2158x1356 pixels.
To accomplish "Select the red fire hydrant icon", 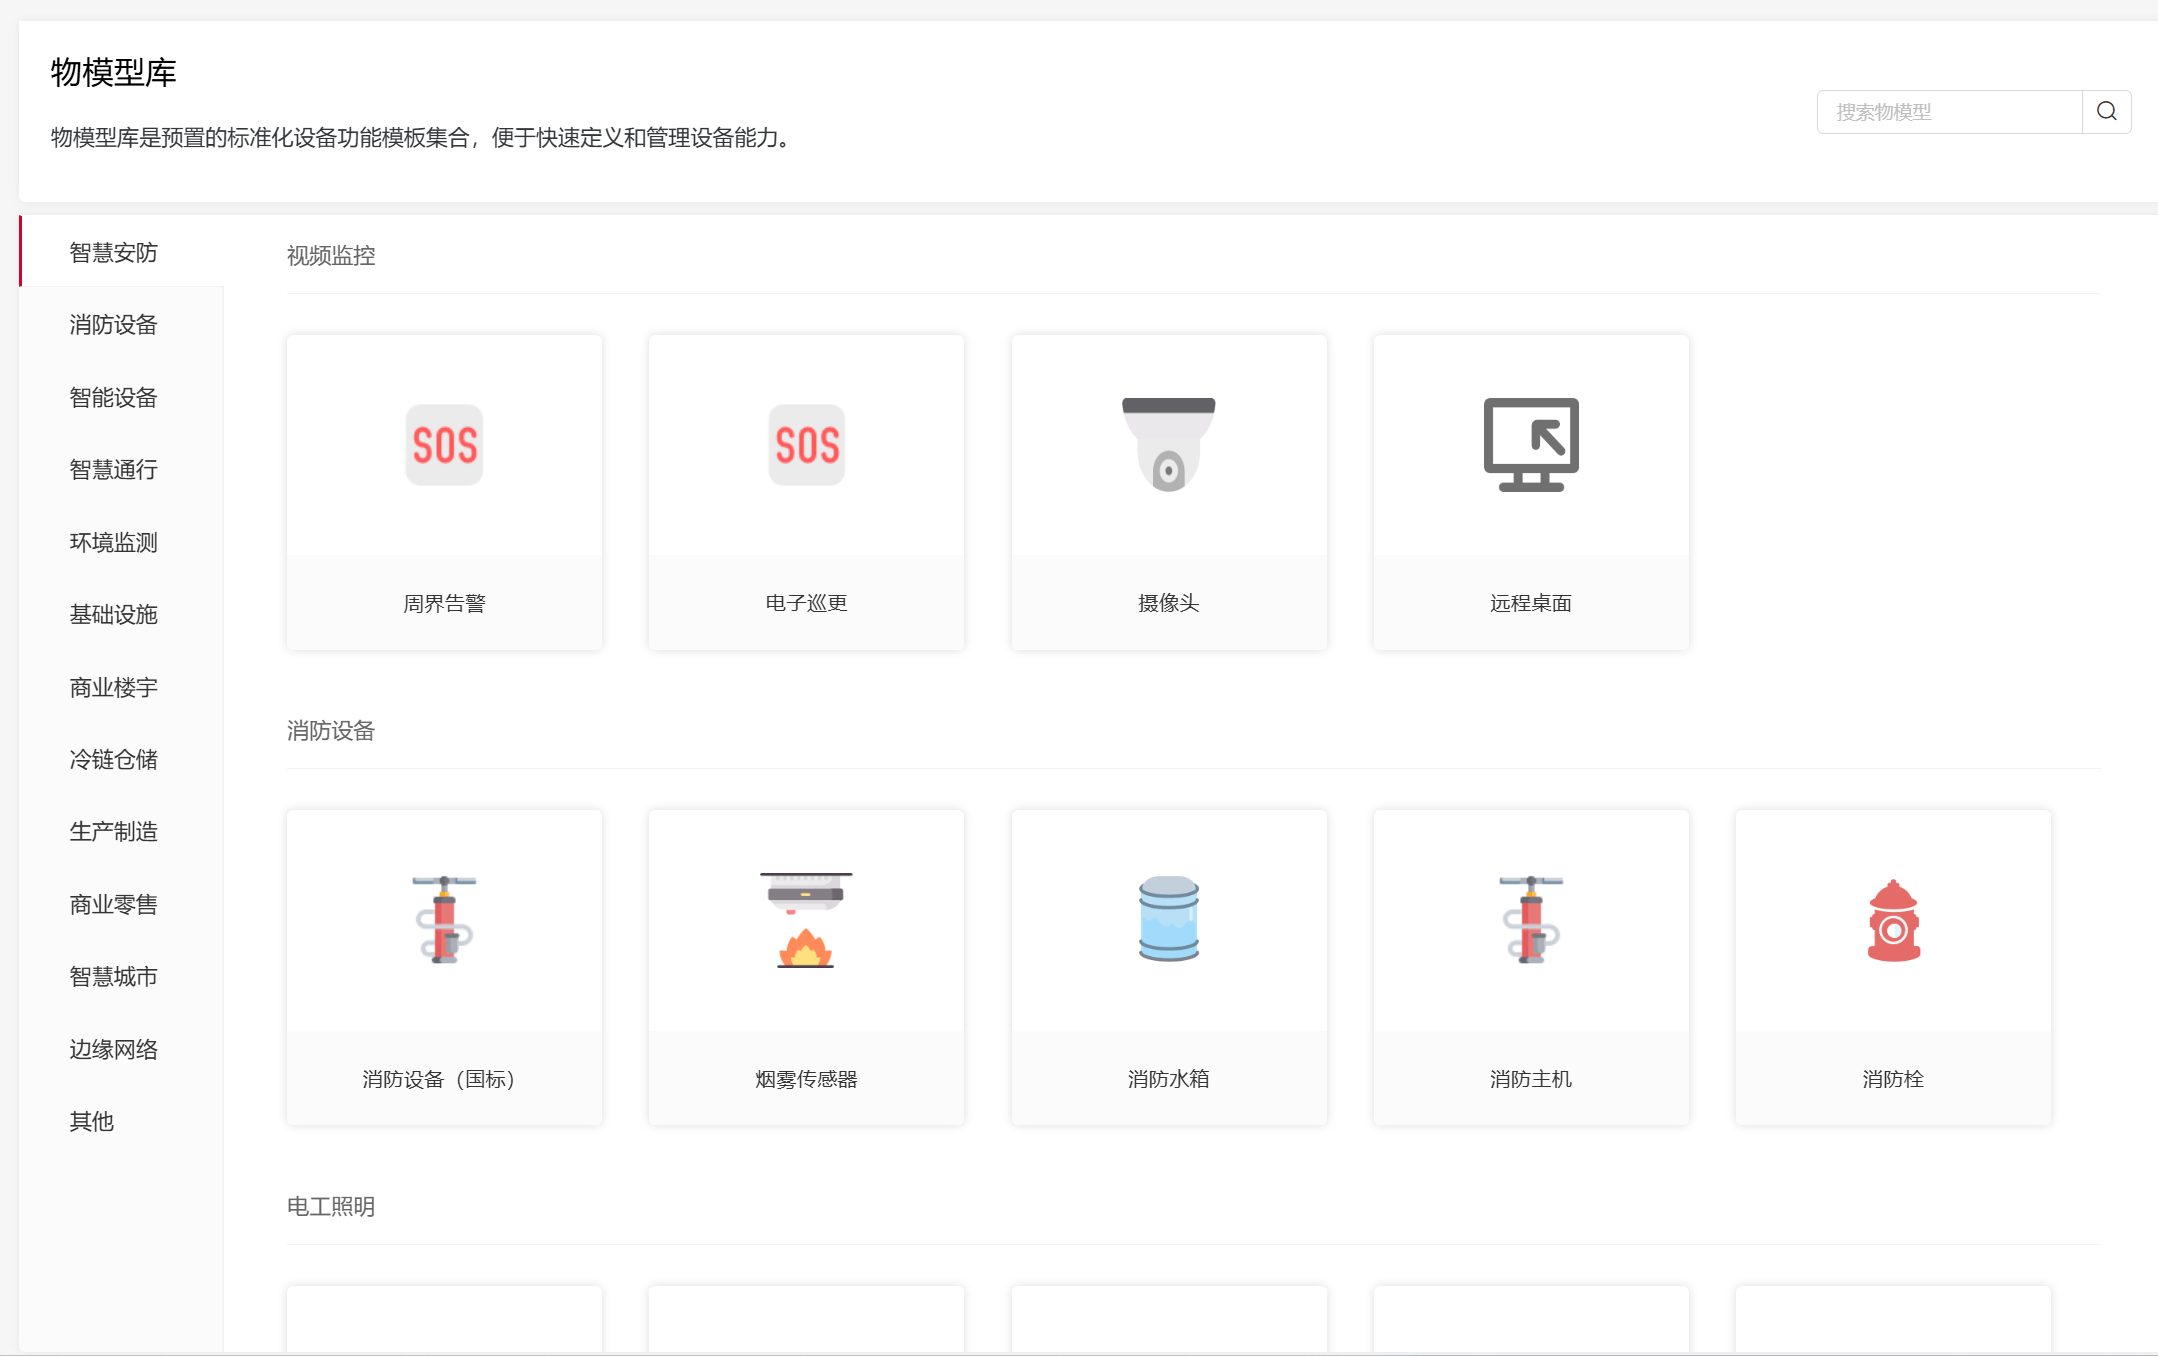I will [1893, 920].
